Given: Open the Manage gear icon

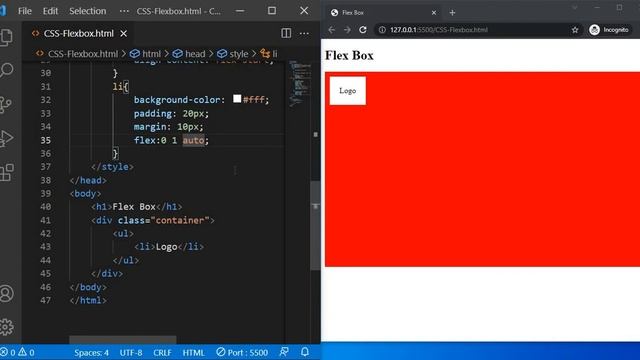Looking at the screenshot, I should coord(6,327).
